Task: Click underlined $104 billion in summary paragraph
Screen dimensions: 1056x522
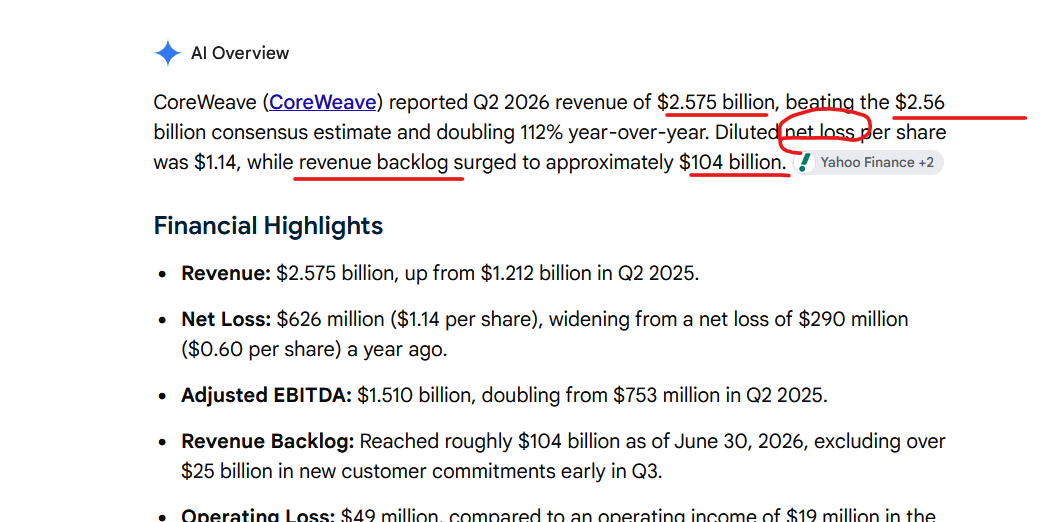Action: pyautogui.click(x=733, y=162)
